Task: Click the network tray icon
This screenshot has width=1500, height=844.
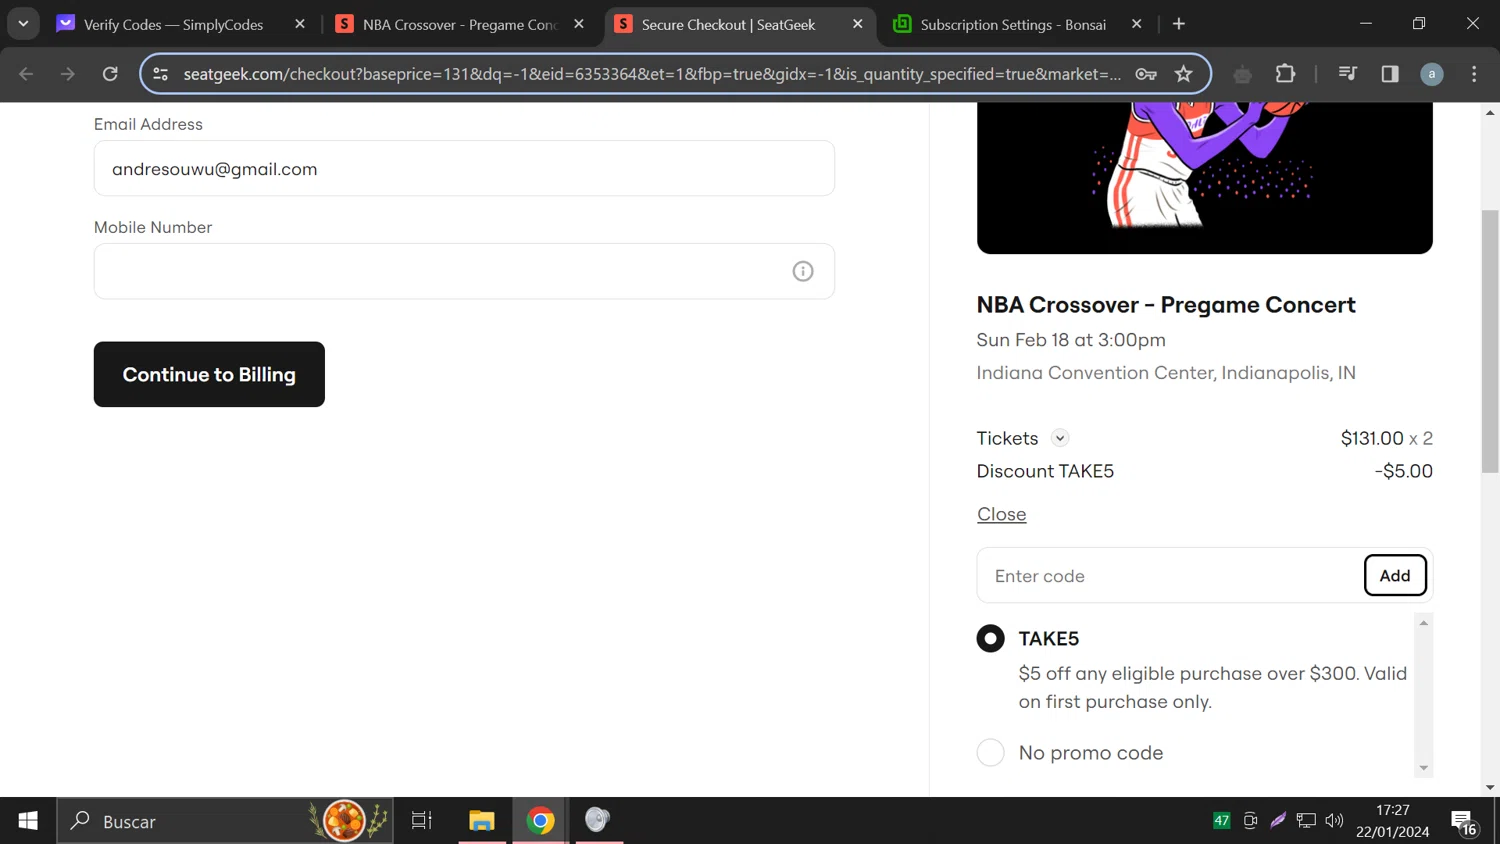Action: 1306,821
